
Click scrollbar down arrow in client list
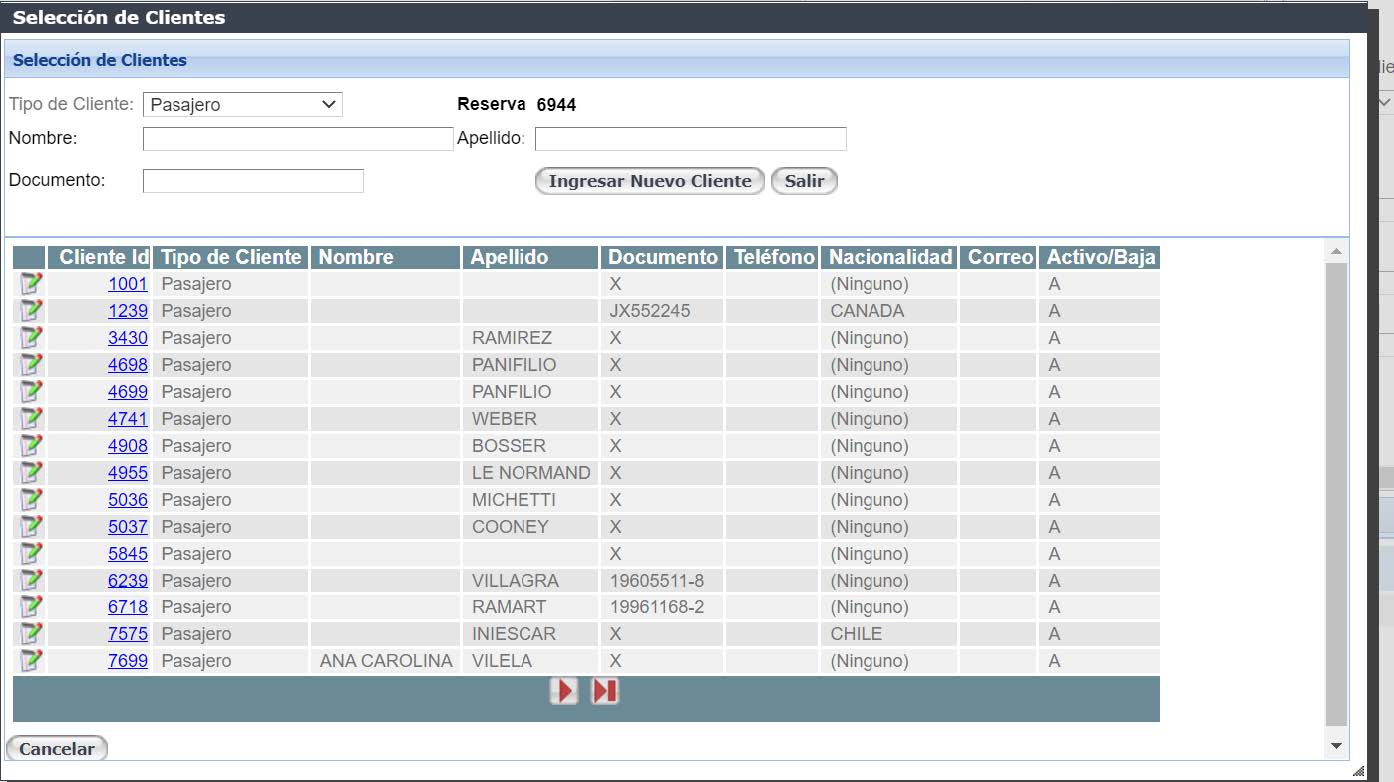pos(1336,746)
